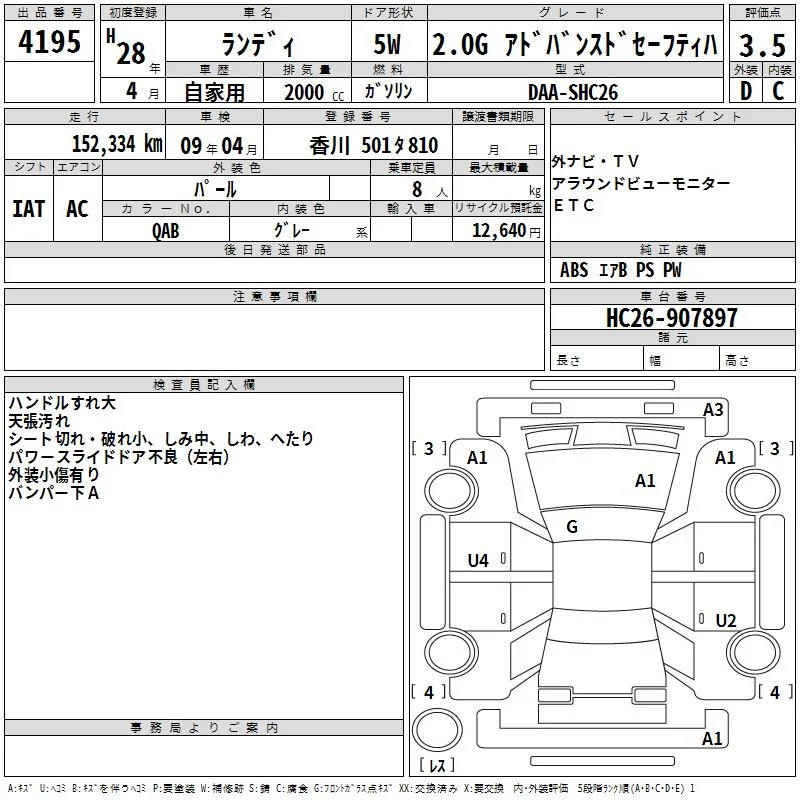Select the U2 dent mark on right side
This screenshot has height=800, width=800.
pyautogui.click(x=726, y=620)
